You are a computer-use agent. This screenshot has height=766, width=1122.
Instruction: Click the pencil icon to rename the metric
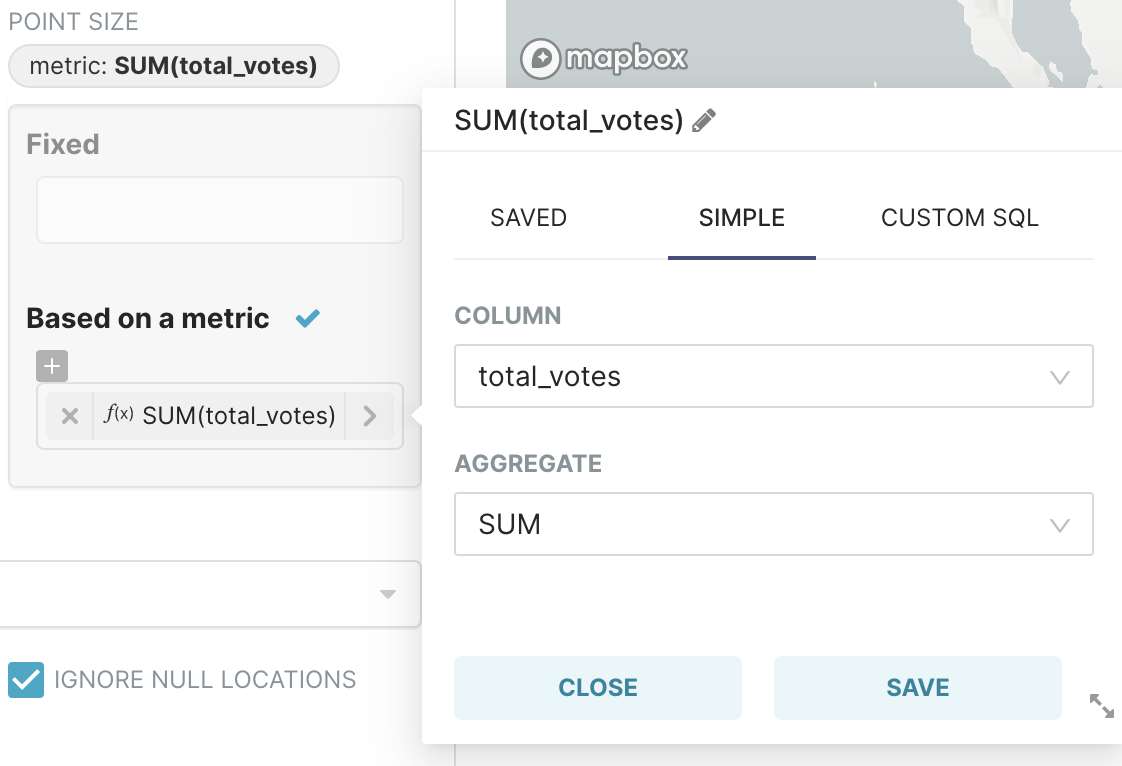[704, 121]
